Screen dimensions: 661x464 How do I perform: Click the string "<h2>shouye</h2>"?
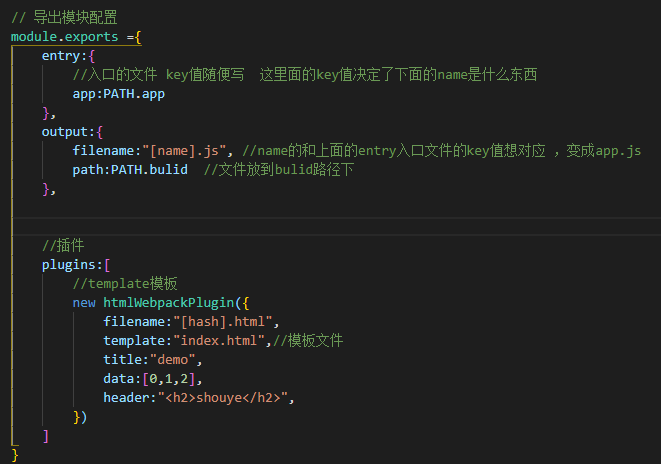pyautogui.click(x=223, y=398)
